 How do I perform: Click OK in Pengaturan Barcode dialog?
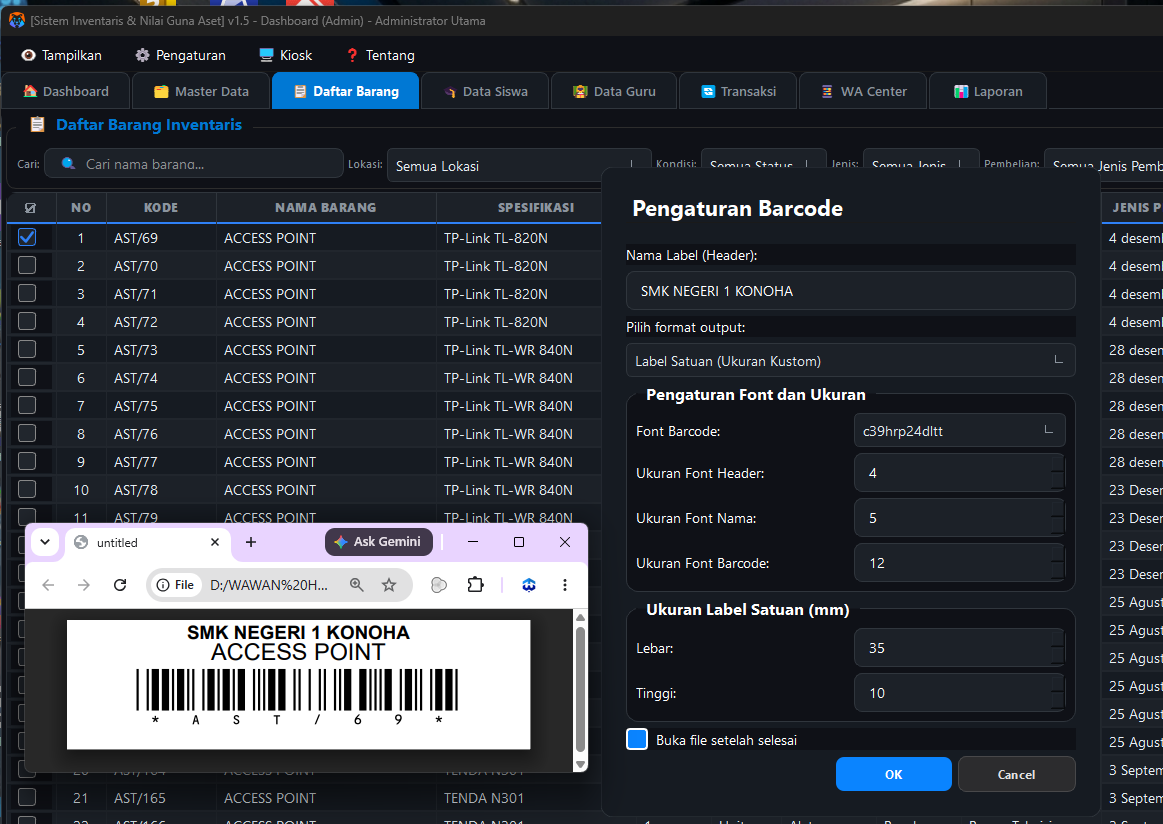pos(893,774)
